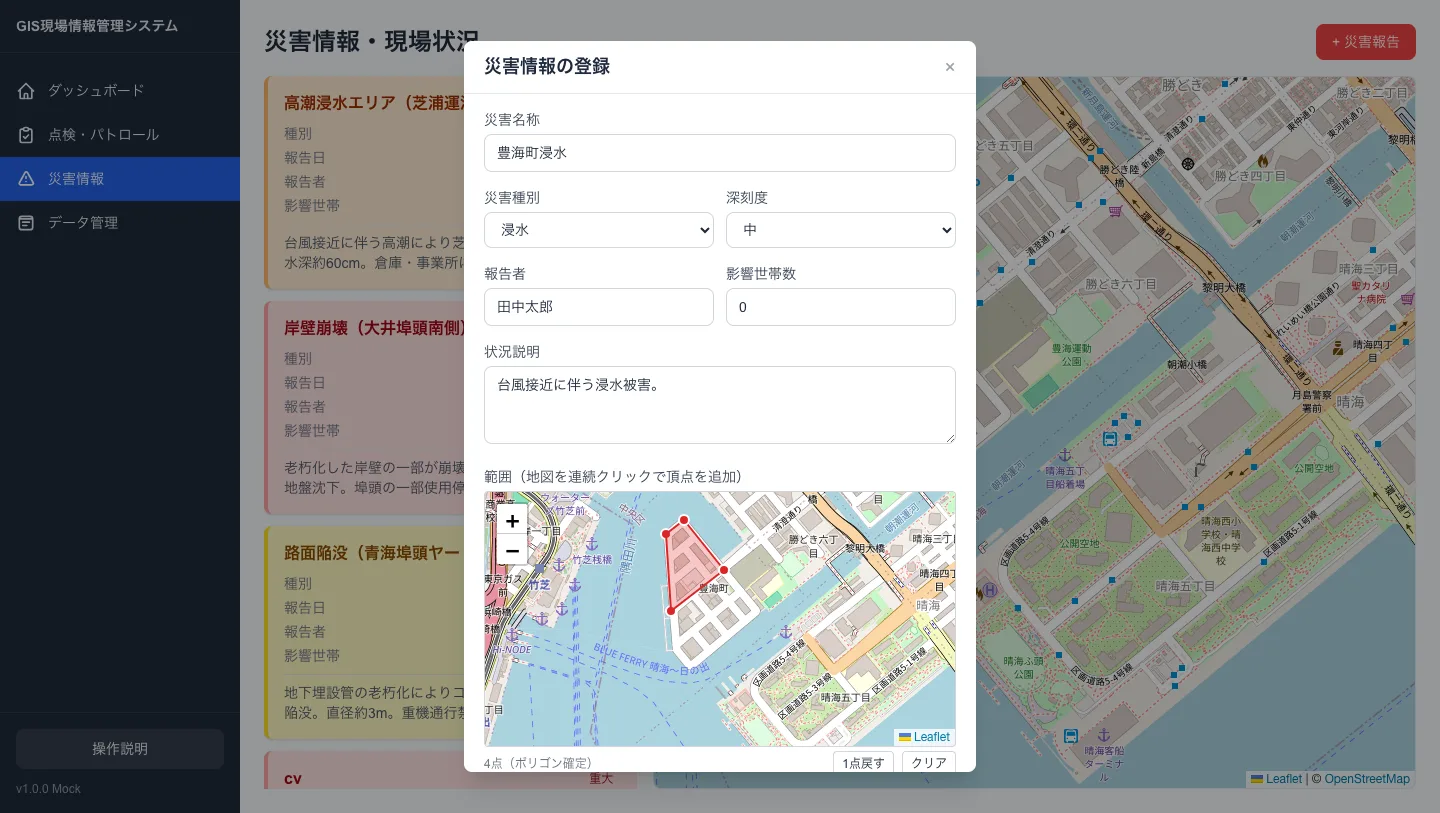
Task: Zoom in on the dialog mini map
Action: [512, 521]
